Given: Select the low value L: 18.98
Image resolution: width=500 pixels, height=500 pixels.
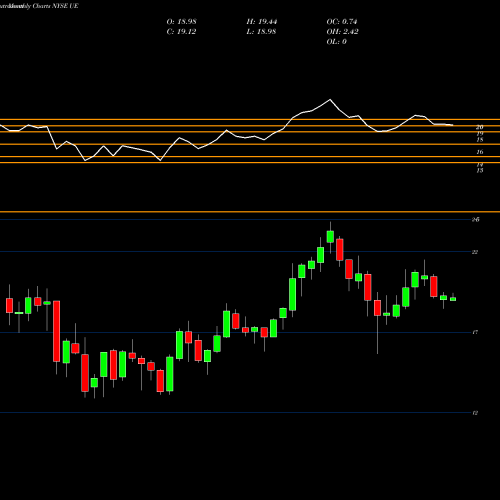Looking at the screenshot, I should pyautogui.click(x=261, y=32).
